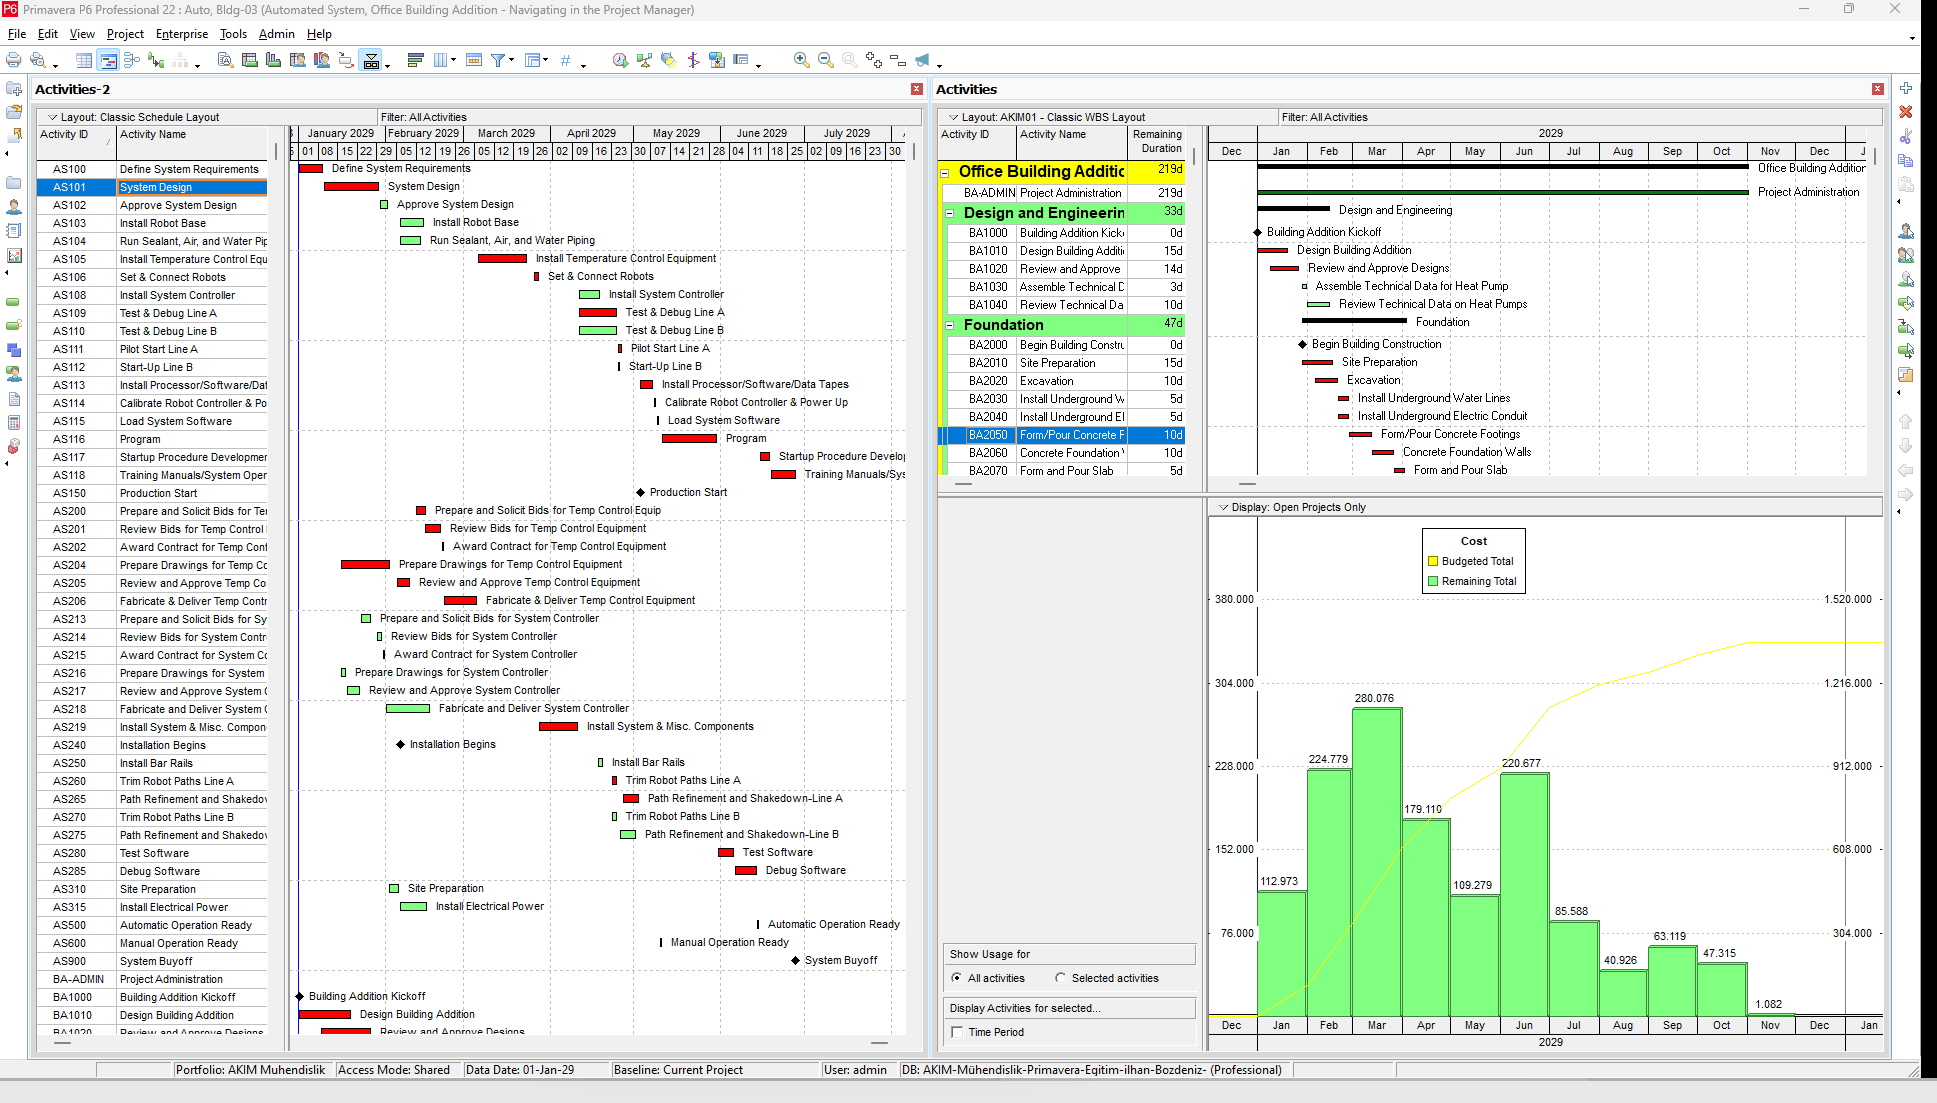Open the Tools menu

(x=233, y=34)
